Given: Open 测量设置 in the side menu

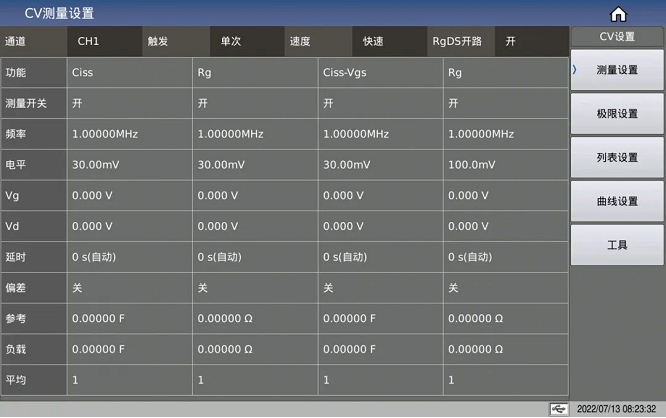Looking at the screenshot, I should pos(617,70).
